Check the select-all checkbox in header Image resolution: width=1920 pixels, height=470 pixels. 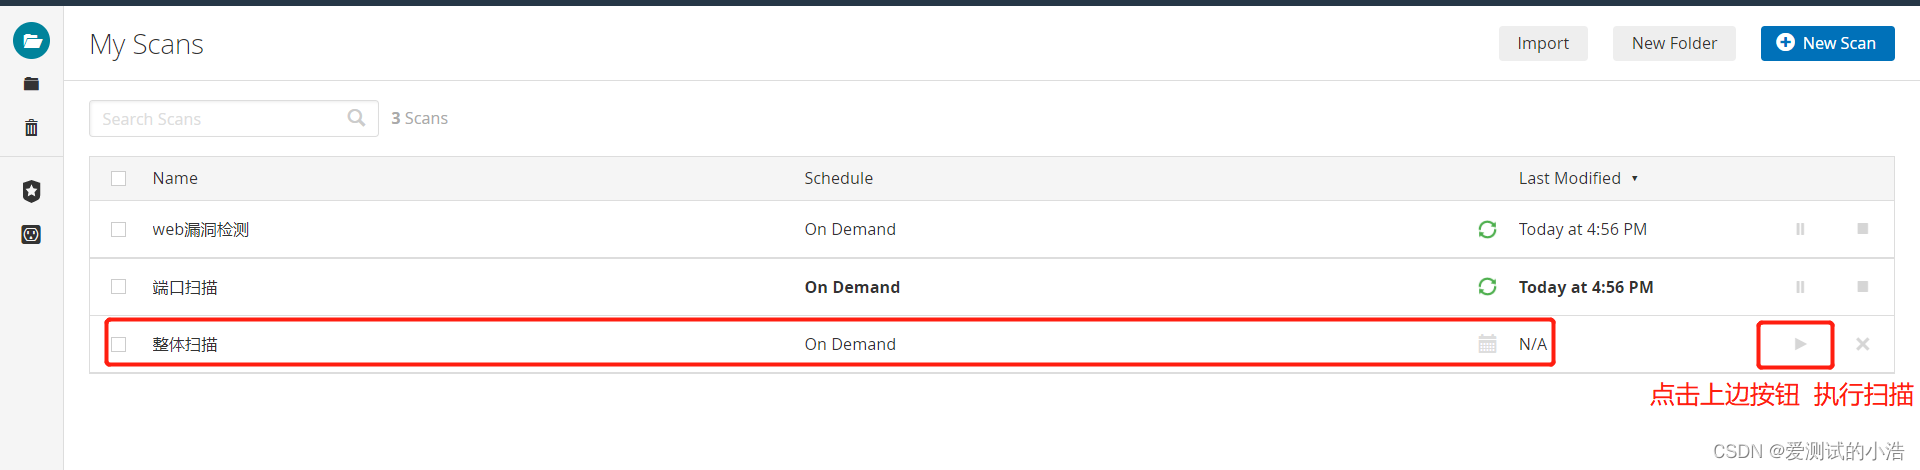(x=119, y=178)
